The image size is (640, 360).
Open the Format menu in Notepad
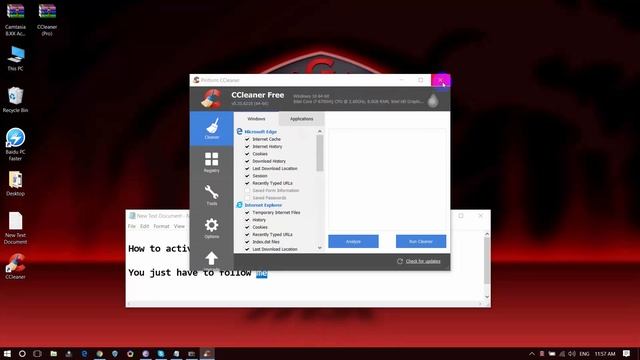[161, 226]
